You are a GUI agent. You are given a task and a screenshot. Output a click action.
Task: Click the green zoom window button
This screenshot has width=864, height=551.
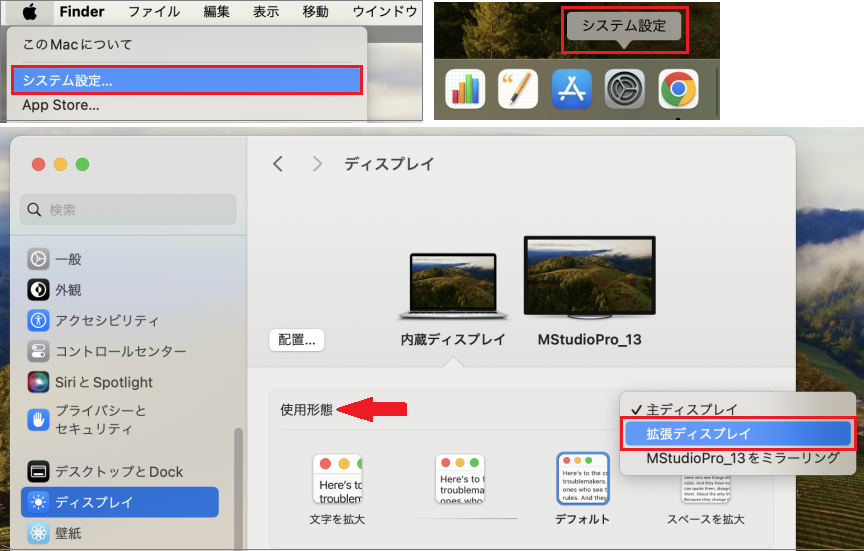(x=83, y=164)
